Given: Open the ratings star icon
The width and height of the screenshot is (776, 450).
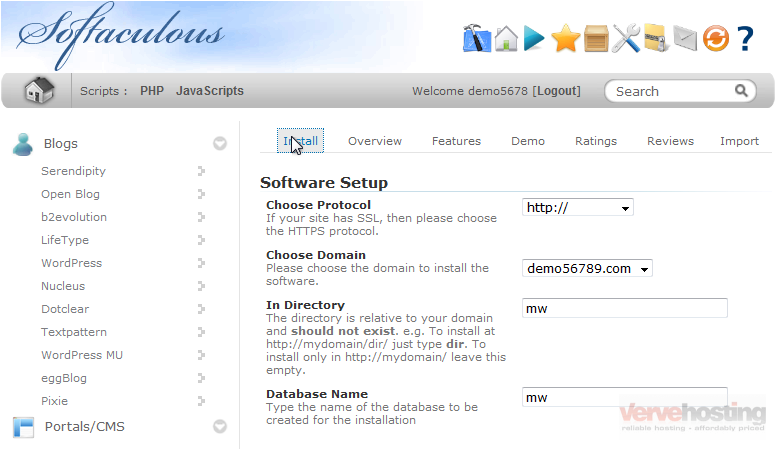Looking at the screenshot, I should (x=566, y=39).
